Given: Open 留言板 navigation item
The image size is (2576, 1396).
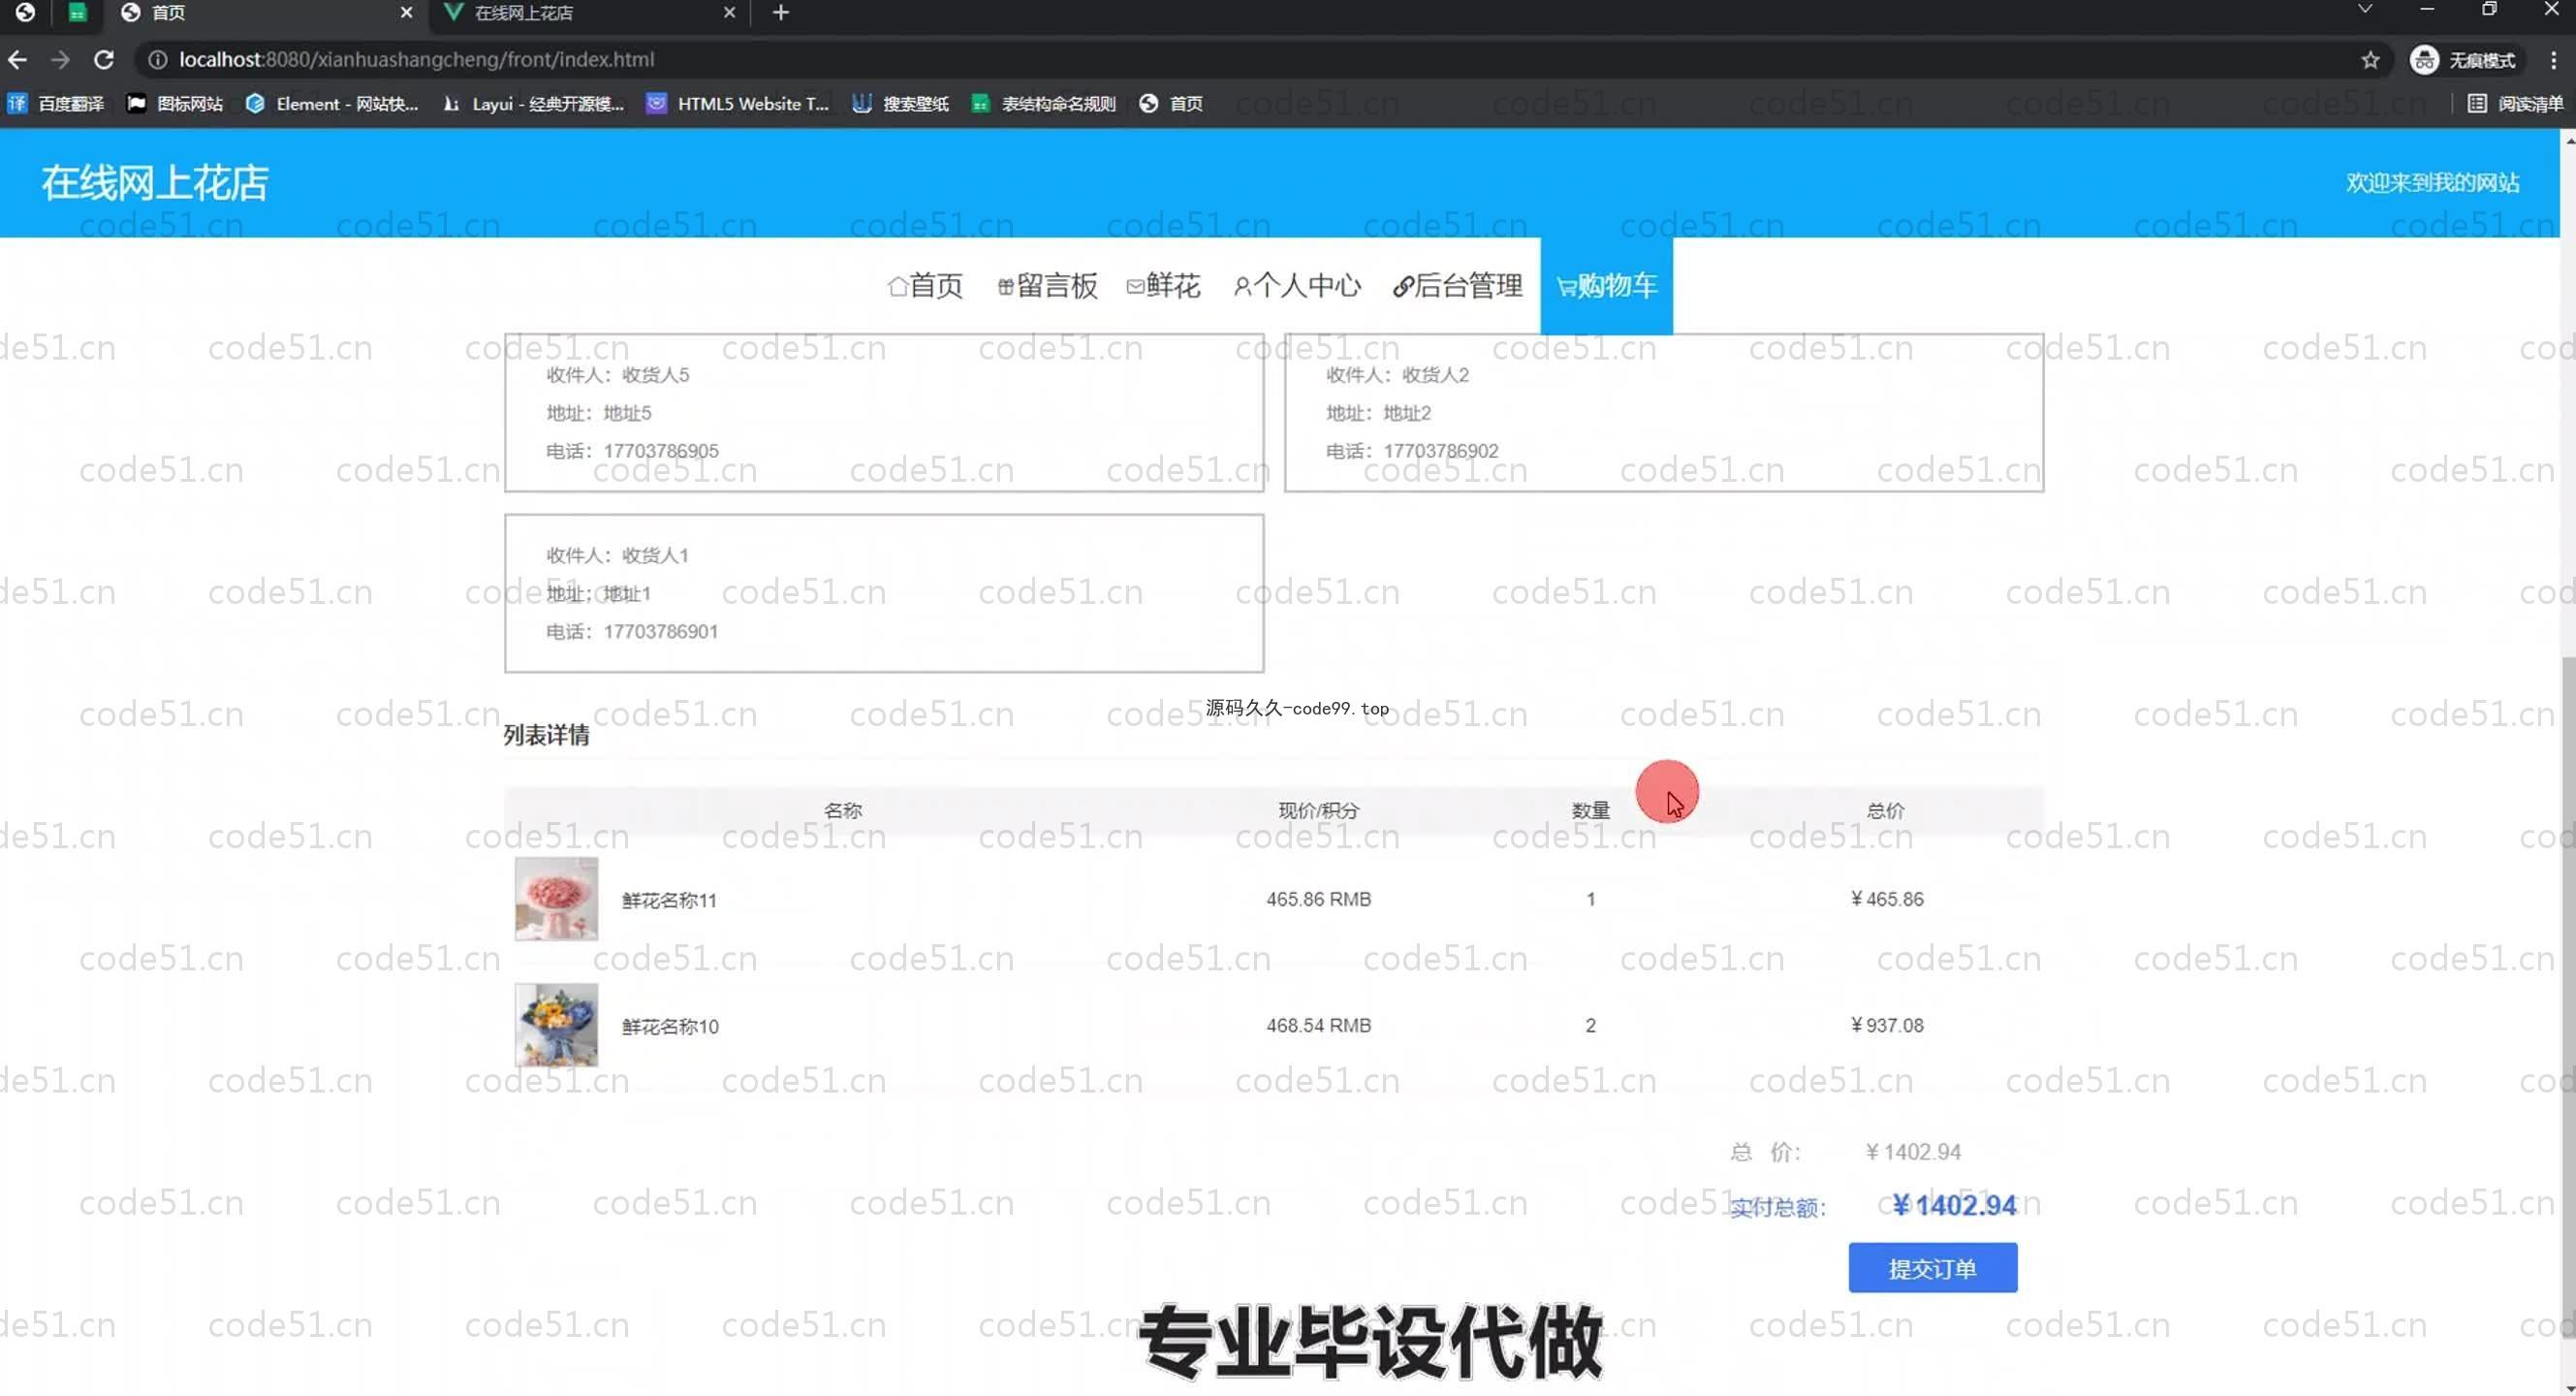Looking at the screenshot, I should (x=1047, y=286).
